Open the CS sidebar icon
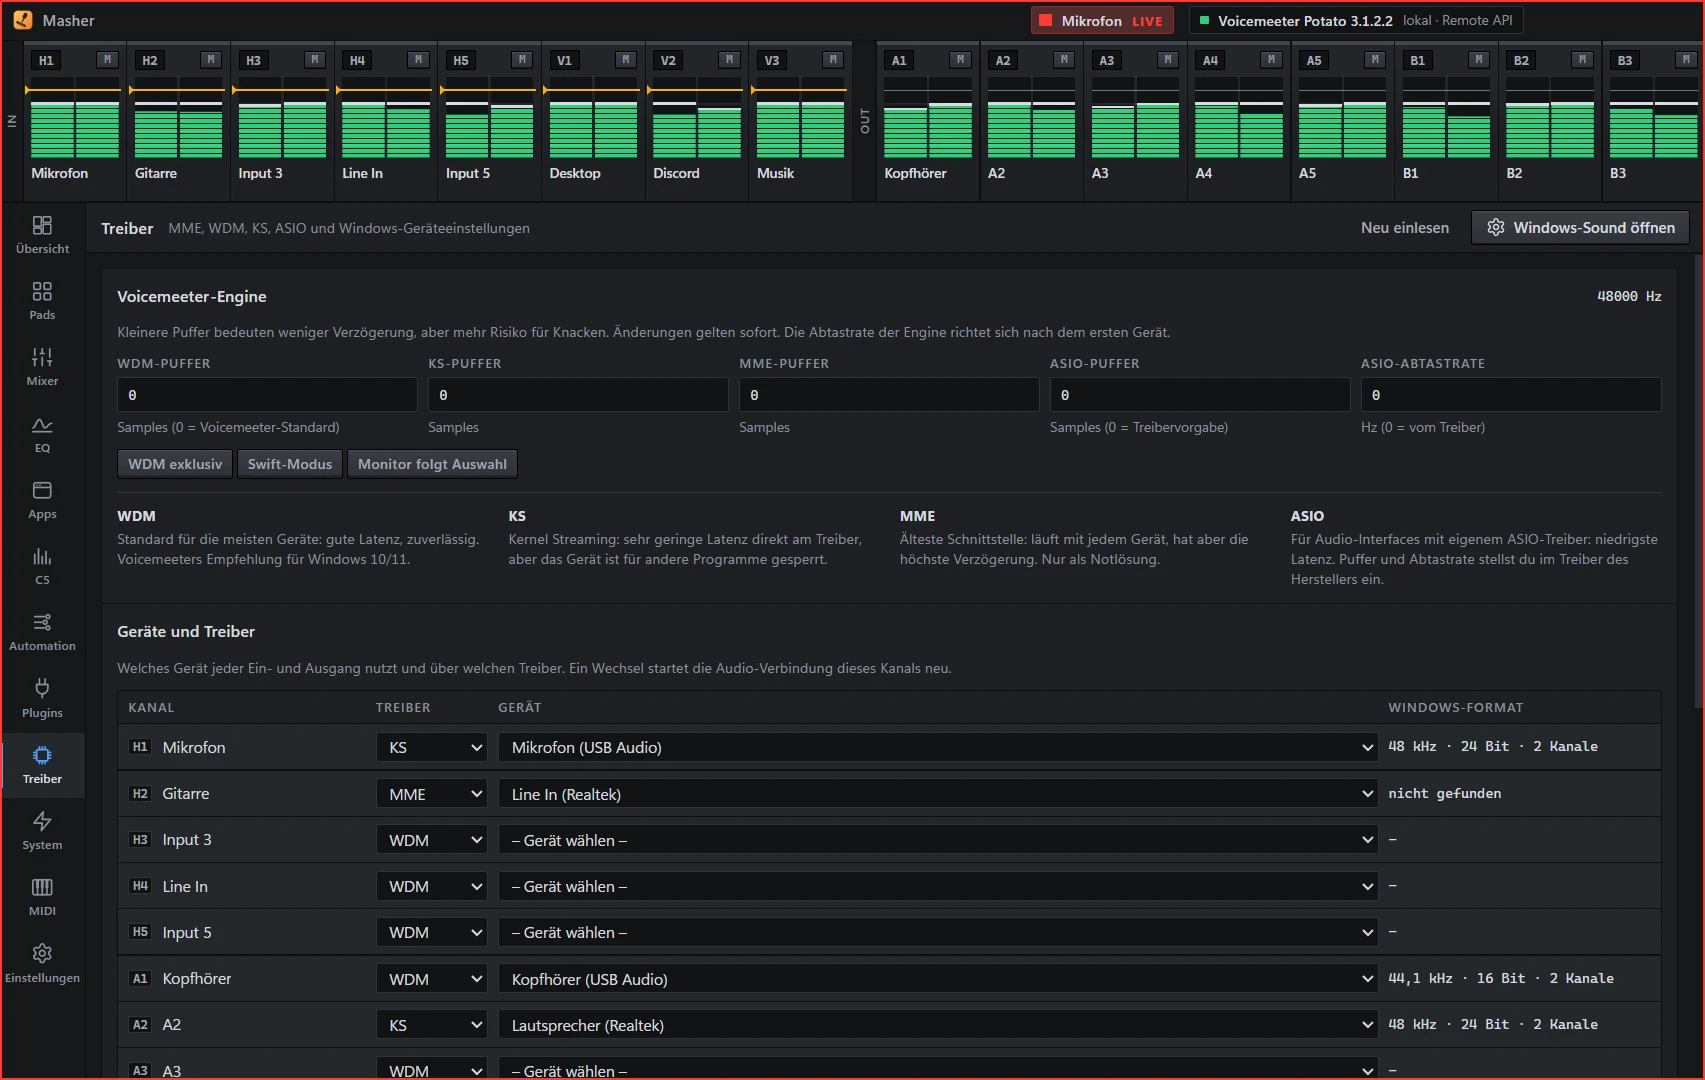The image size is (1705, 1080). 42,566
